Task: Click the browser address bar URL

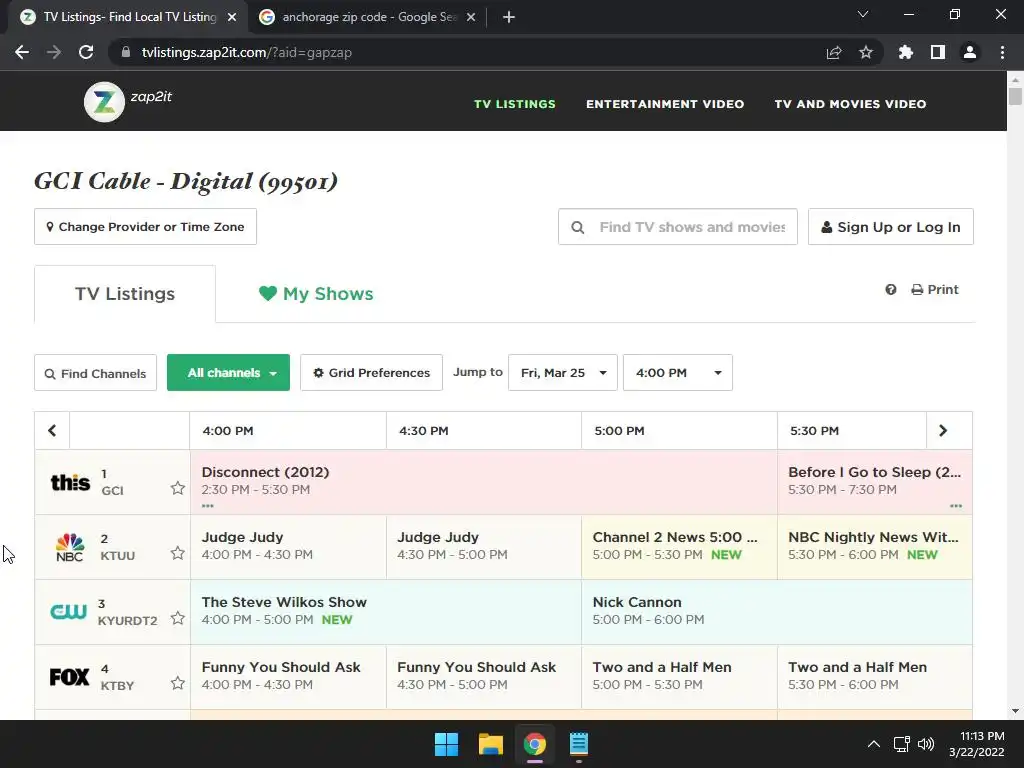Action: (x=246, y=52)
